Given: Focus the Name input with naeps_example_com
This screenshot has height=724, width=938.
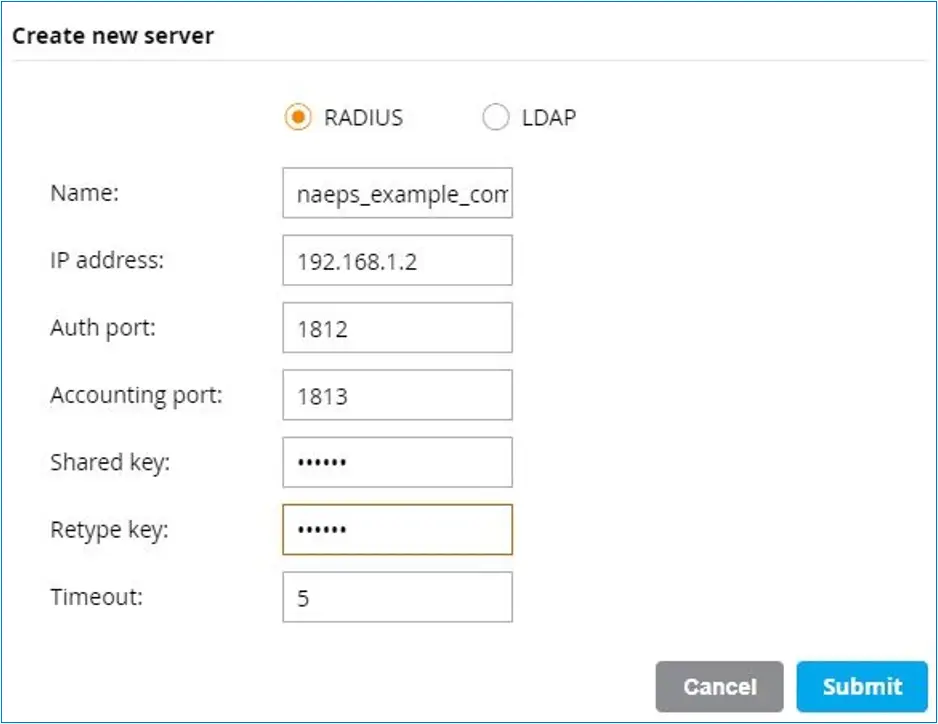Looking at the screenshot, I should [x=397, y=193].
